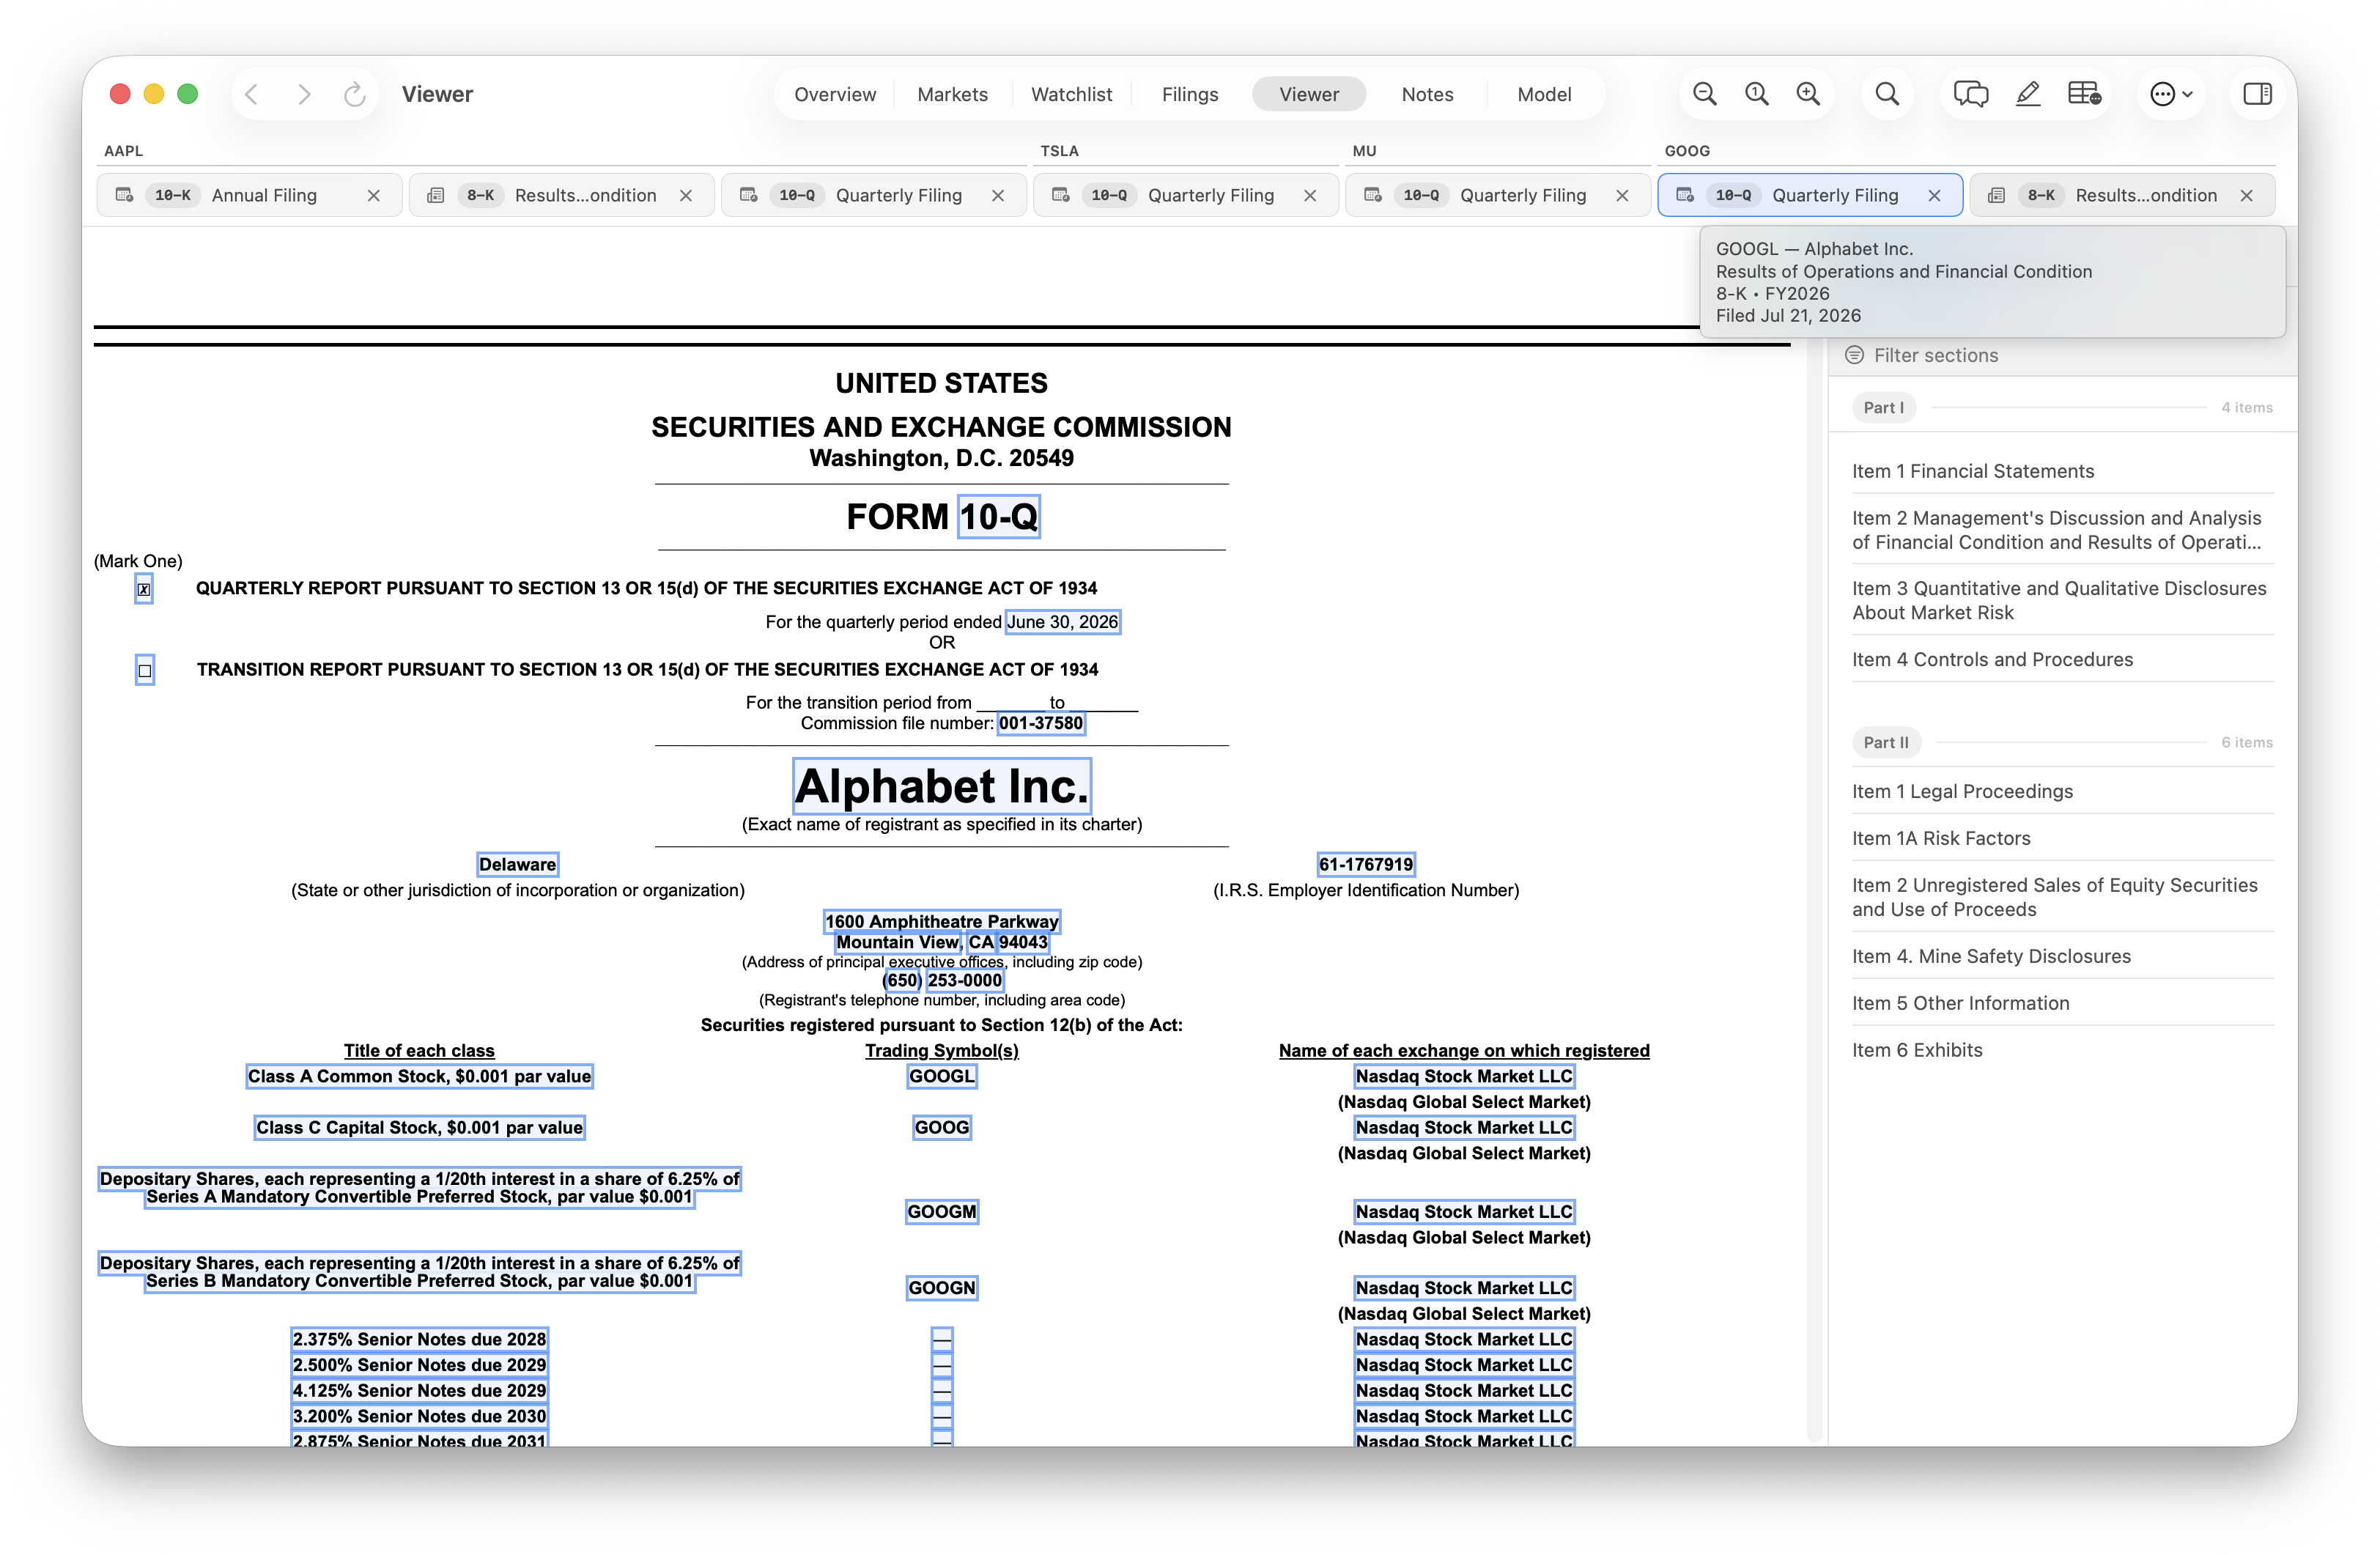This screenshot has height=1555, width=2380.
Task: Open the Filings tab
Action: [1190, 94]
